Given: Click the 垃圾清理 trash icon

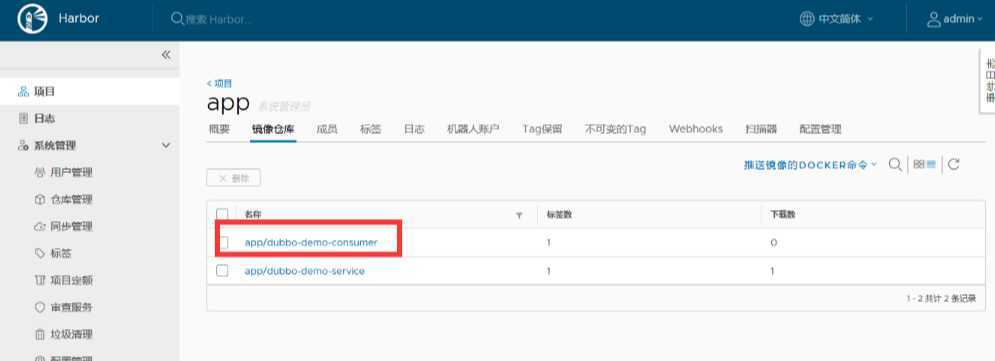Looking at the screenshot, I should [x=39, y=334].
